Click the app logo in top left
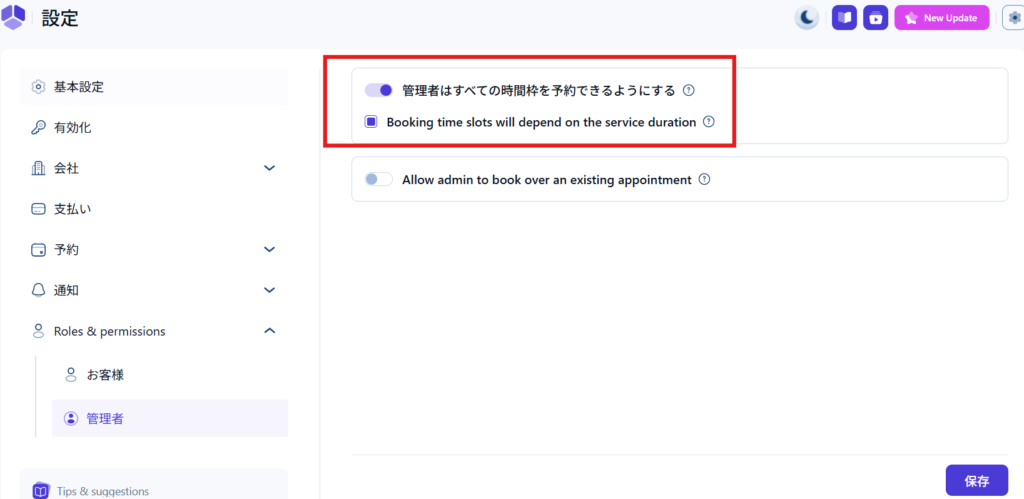The image size is (1024, 499). pyautogui.click(x=14, y=17)
